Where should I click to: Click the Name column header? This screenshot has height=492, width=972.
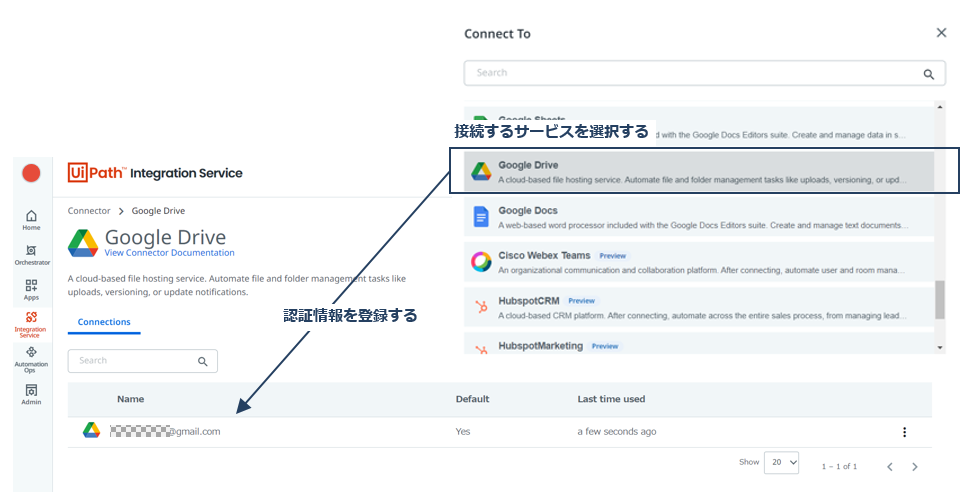pyautogui.click(x=130, y=399)
